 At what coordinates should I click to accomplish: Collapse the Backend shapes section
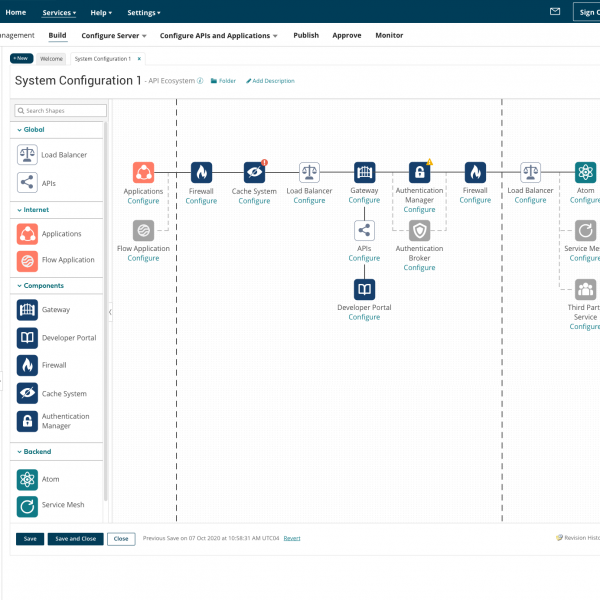point(34,452)
